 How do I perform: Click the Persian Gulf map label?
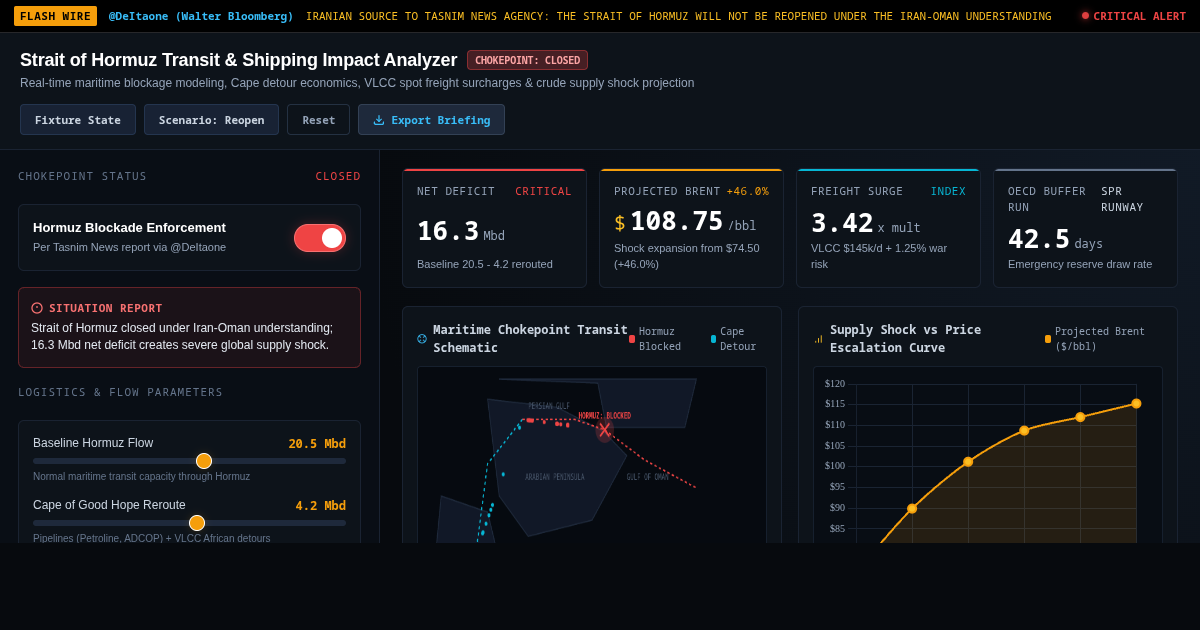[x=549, y=406]
